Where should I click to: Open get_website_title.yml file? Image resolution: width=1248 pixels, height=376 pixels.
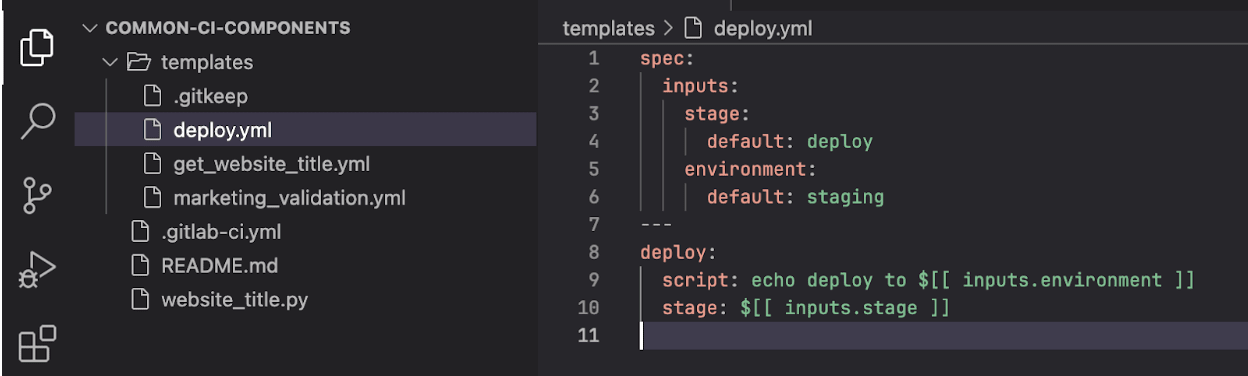[271, 163]
